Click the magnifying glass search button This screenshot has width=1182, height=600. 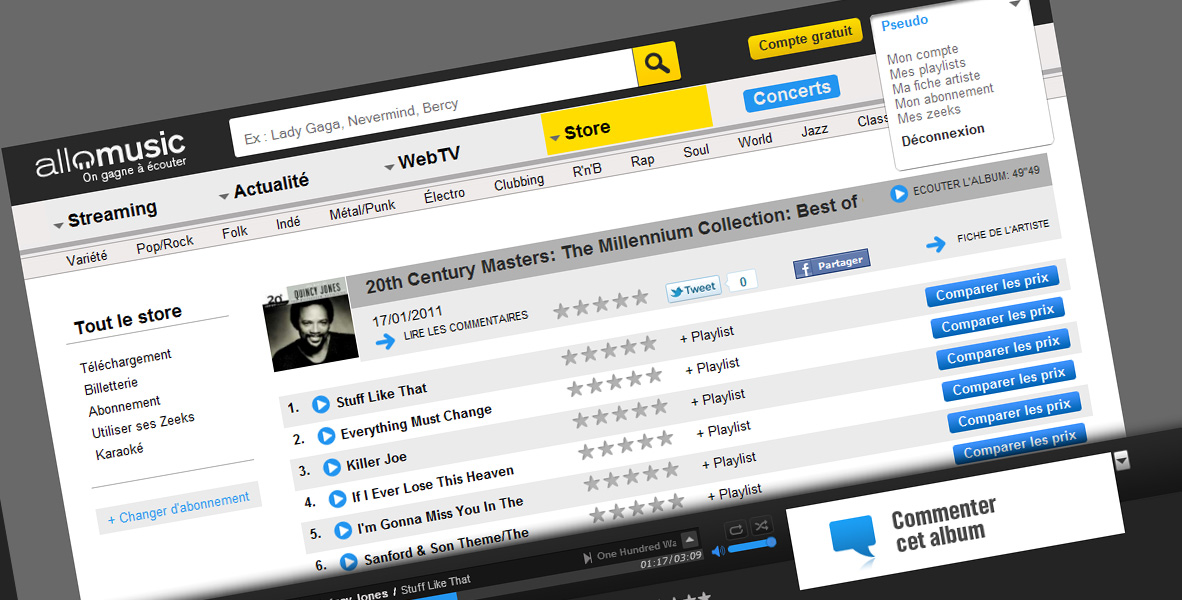click(657, 63)
